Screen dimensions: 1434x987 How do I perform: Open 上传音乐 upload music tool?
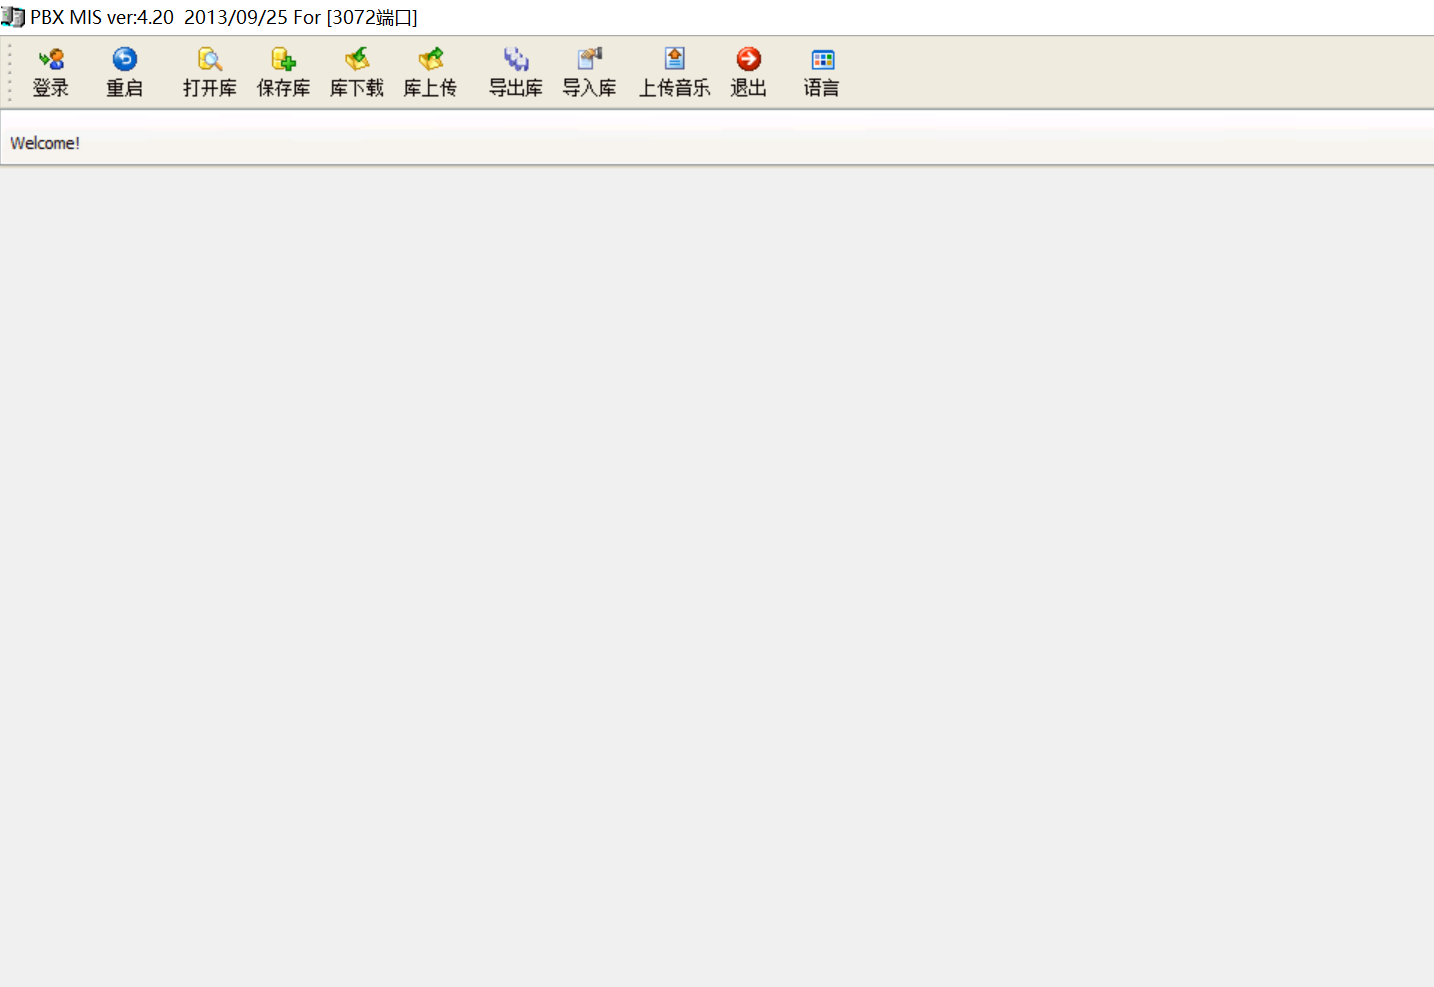(675, 73)
